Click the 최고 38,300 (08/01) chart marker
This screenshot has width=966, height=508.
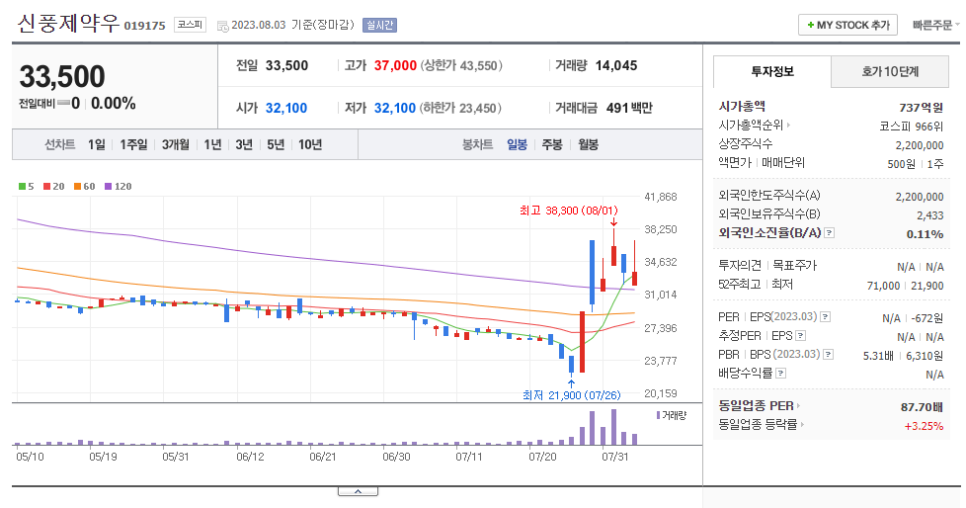tap(568, 211)
